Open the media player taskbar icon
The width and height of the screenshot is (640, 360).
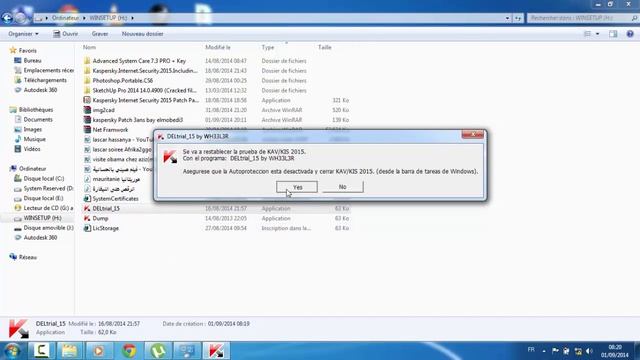pyautogui.click(x=99, y=351)
